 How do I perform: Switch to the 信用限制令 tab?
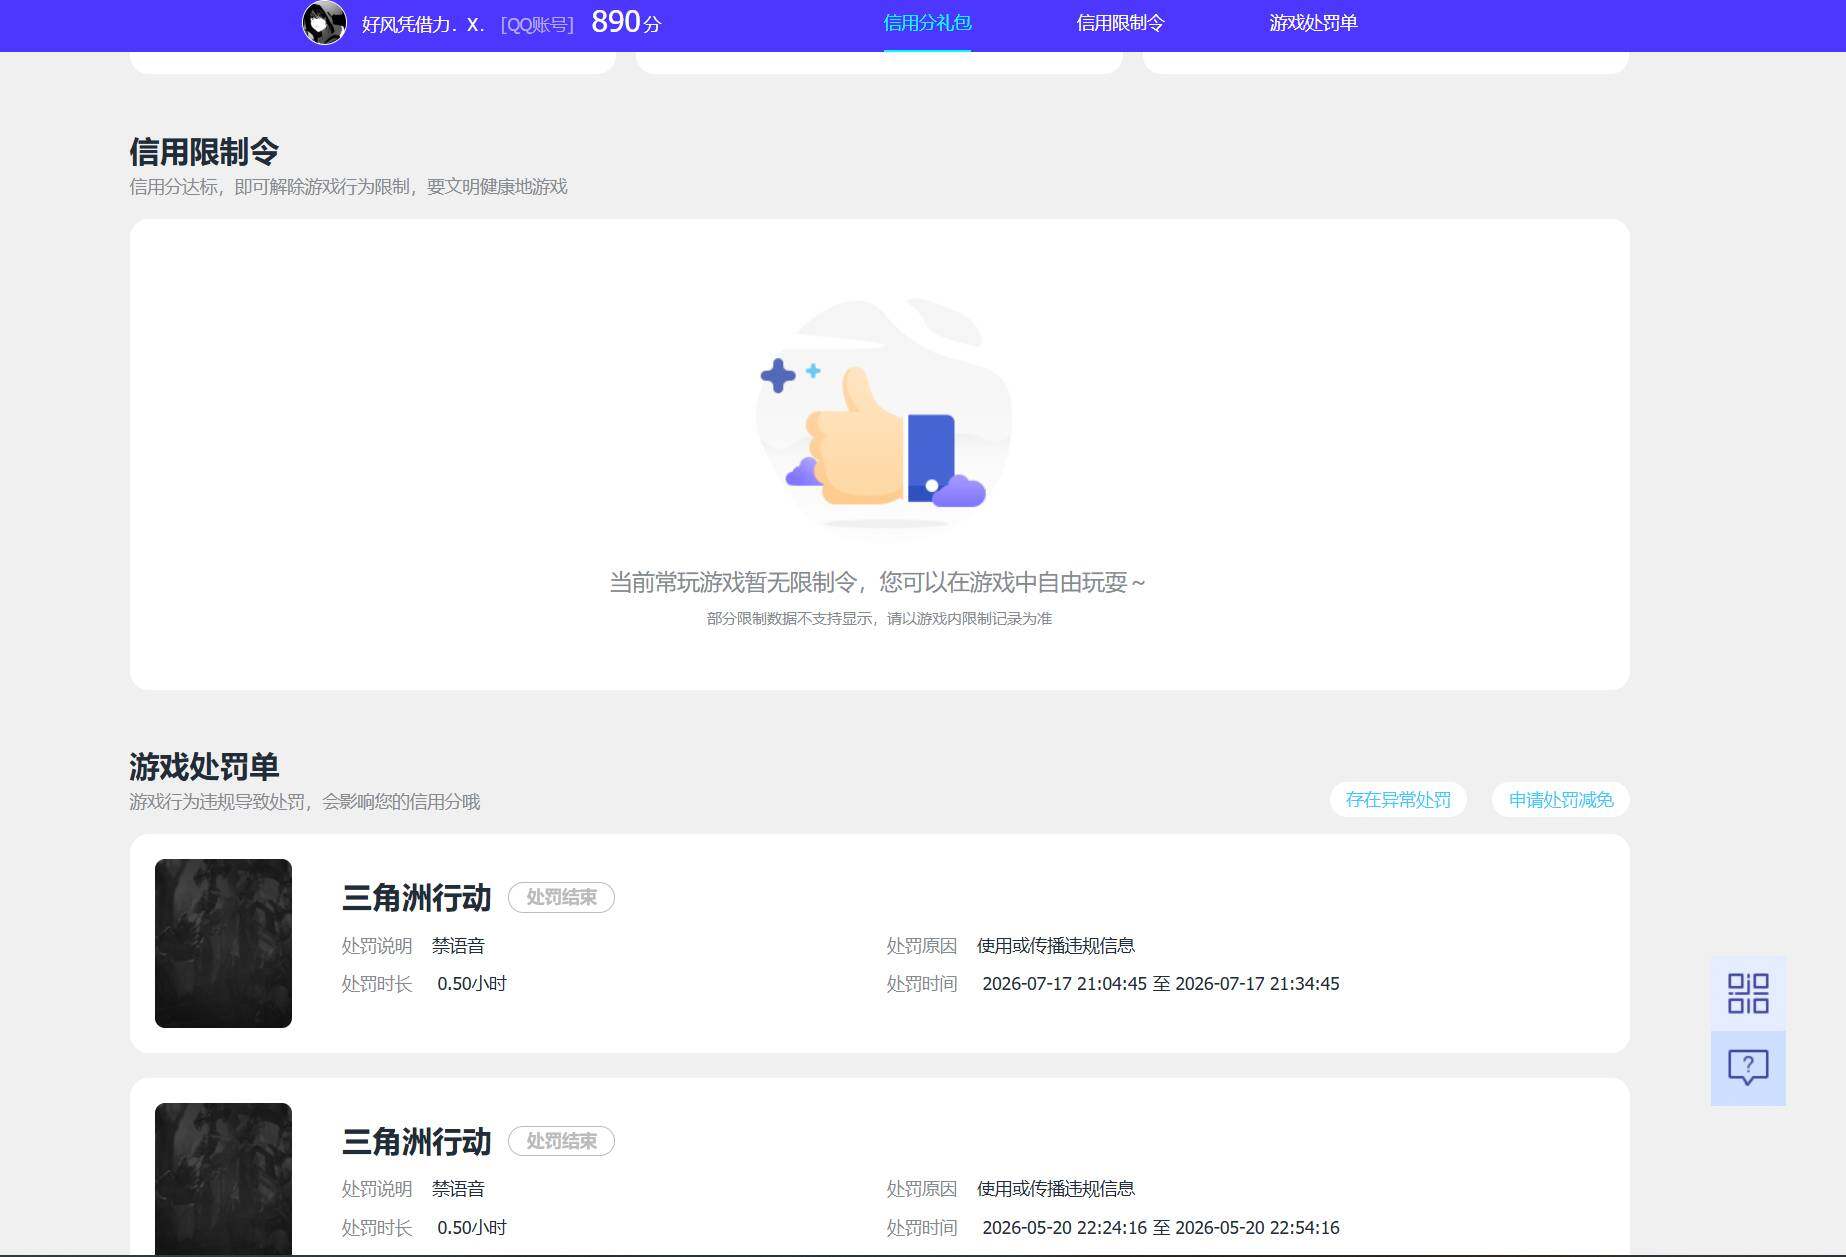tap(1120, 23)
